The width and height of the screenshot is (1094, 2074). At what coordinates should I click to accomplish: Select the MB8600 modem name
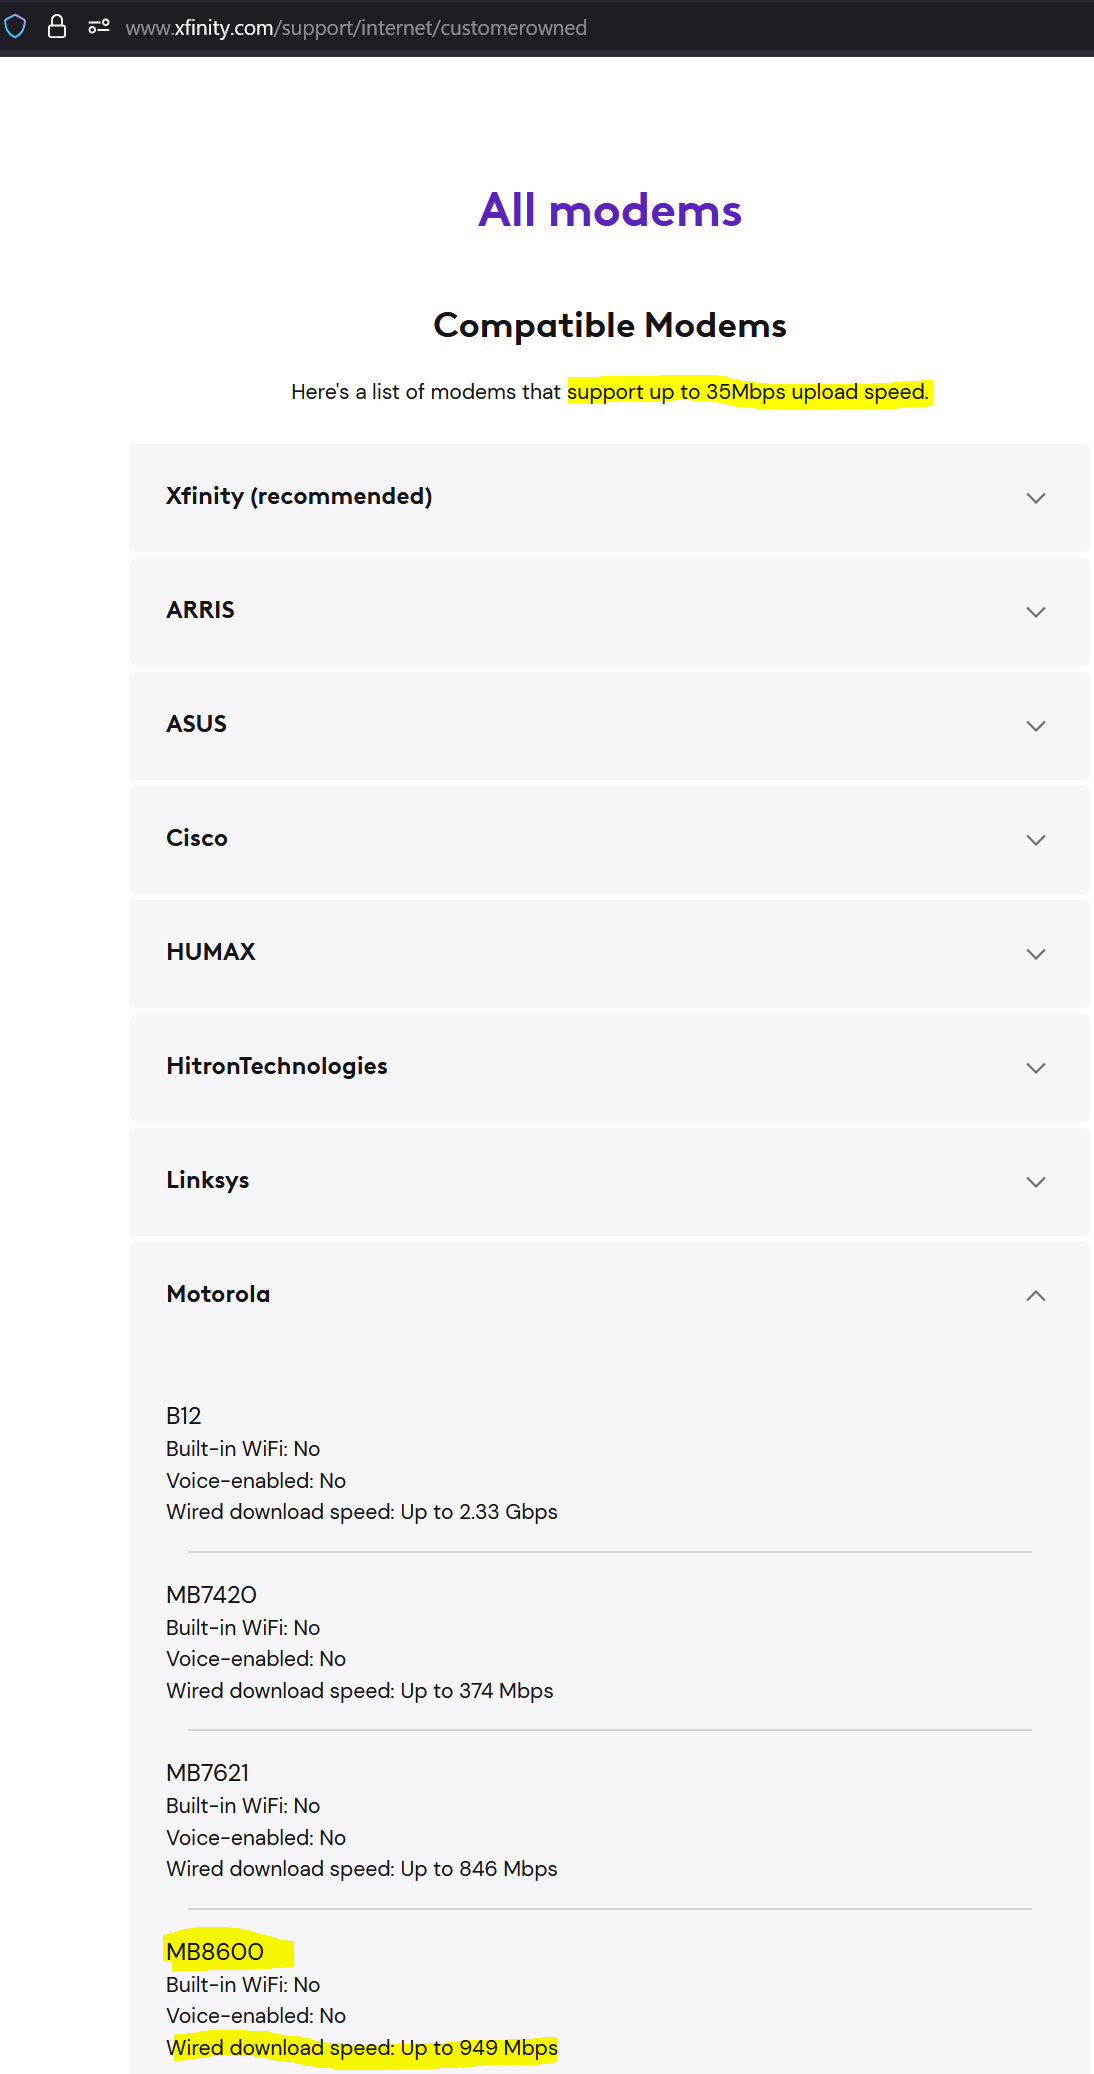[x=215, y=1952]
